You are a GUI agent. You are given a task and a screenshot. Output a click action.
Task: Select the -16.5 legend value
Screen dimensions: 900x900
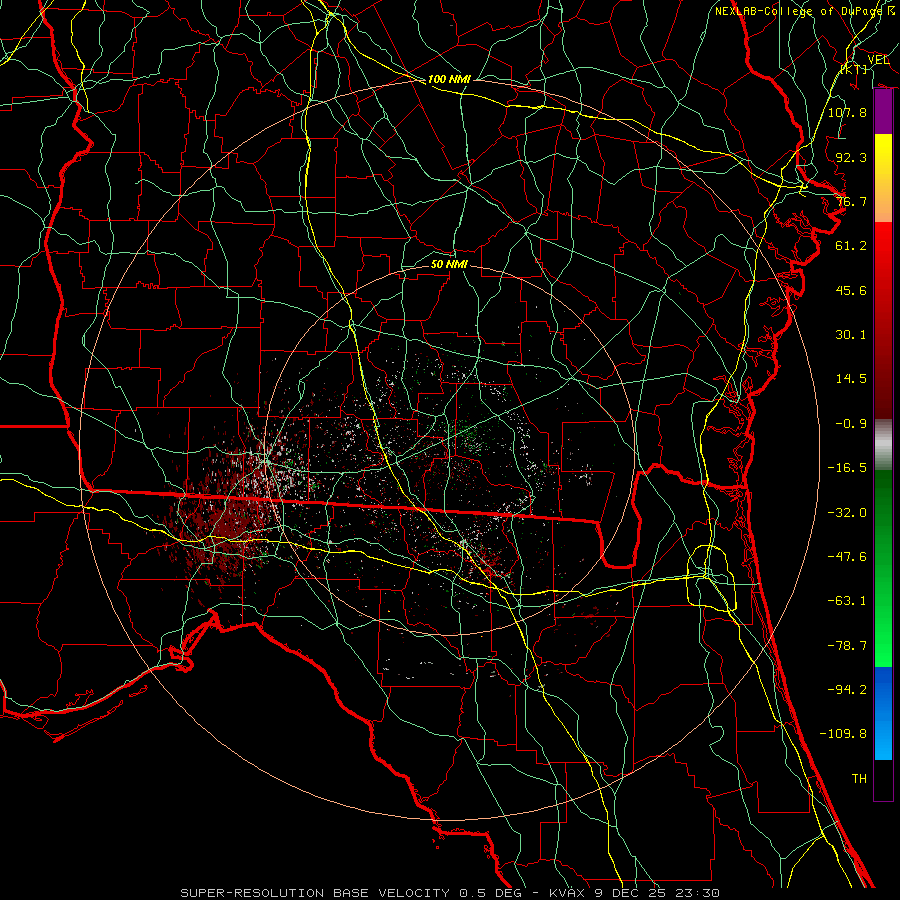pos(847,468)
